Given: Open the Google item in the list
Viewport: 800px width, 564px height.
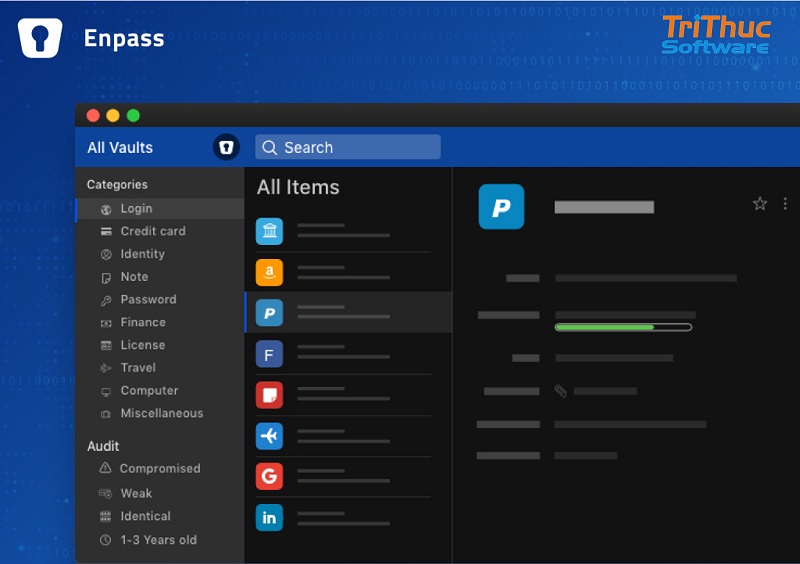Looking at the screenshot, I should 348,476.
